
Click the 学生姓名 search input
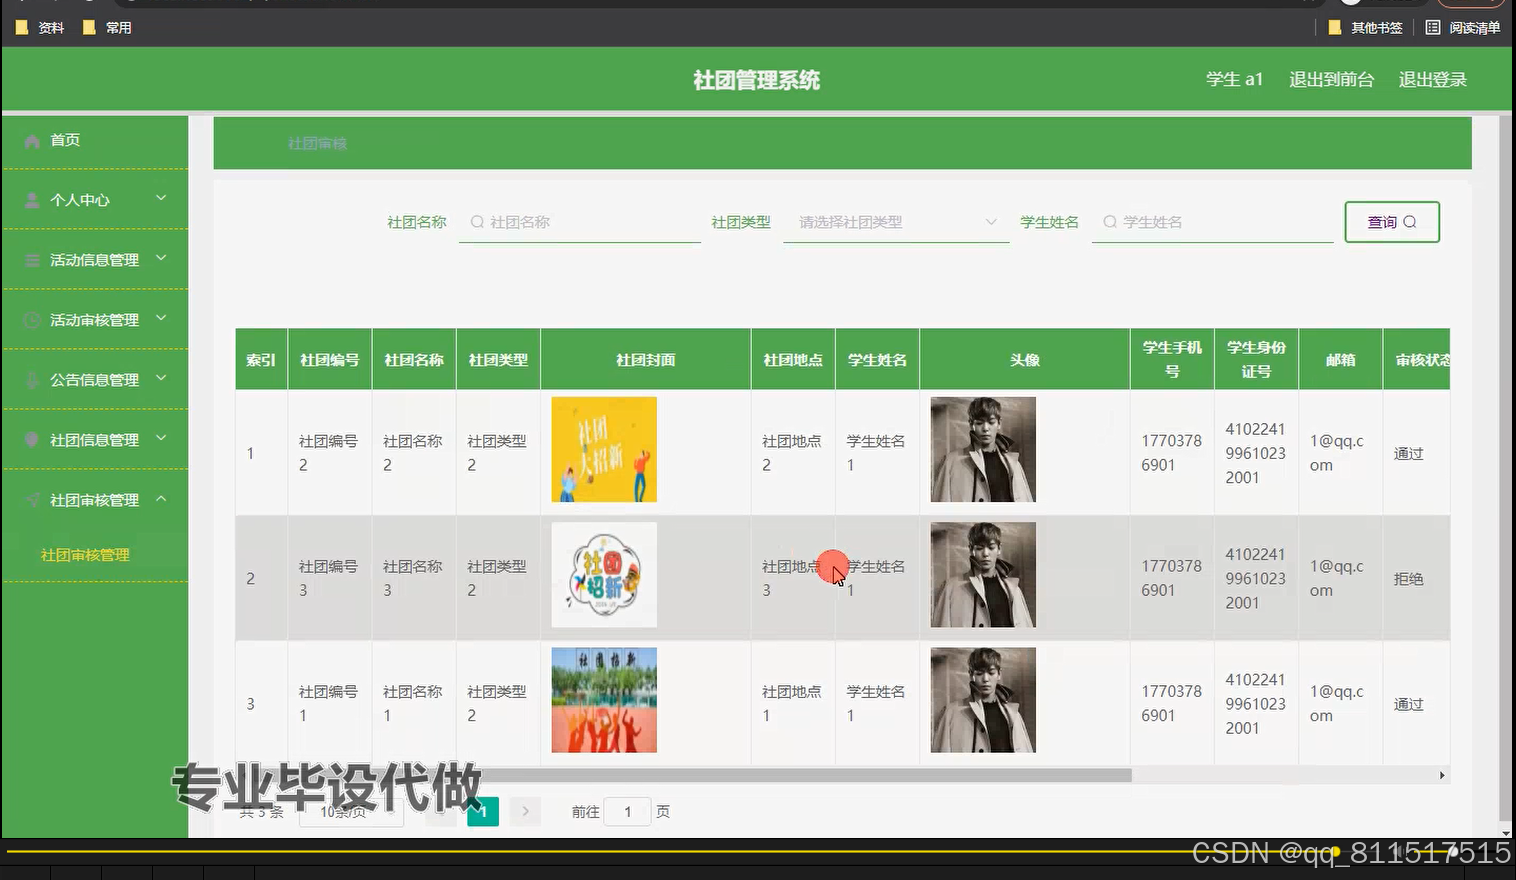click(x=1213, y=222)
